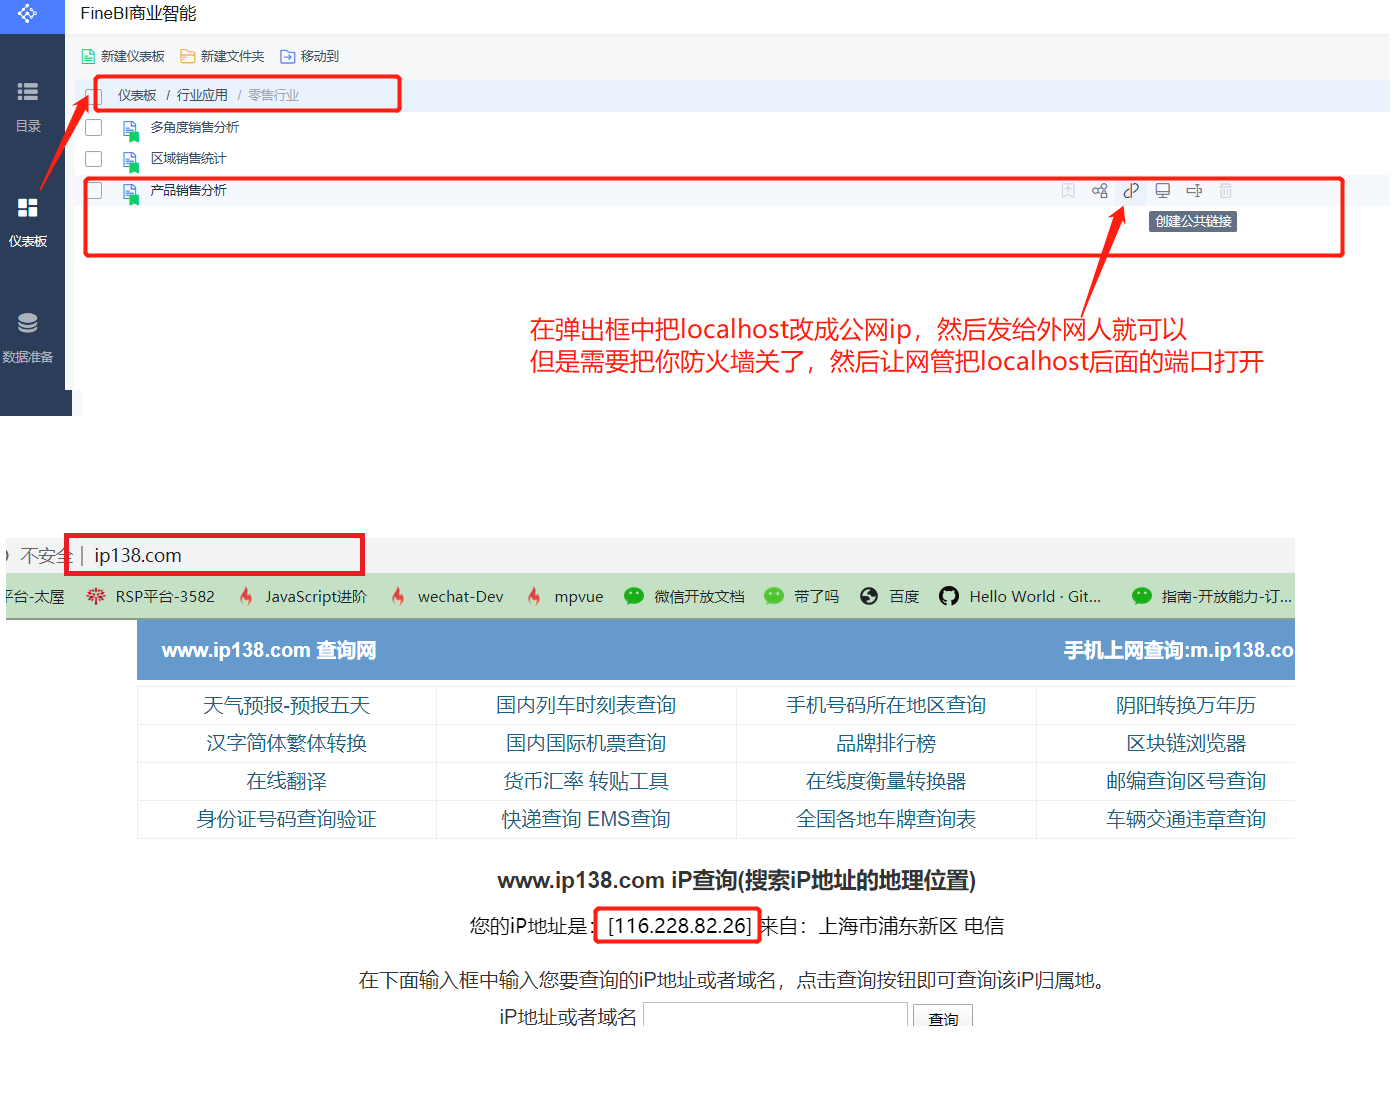Open the 百度 bookmark
Screen dimensions: 1399x1104
click(890, 596)
